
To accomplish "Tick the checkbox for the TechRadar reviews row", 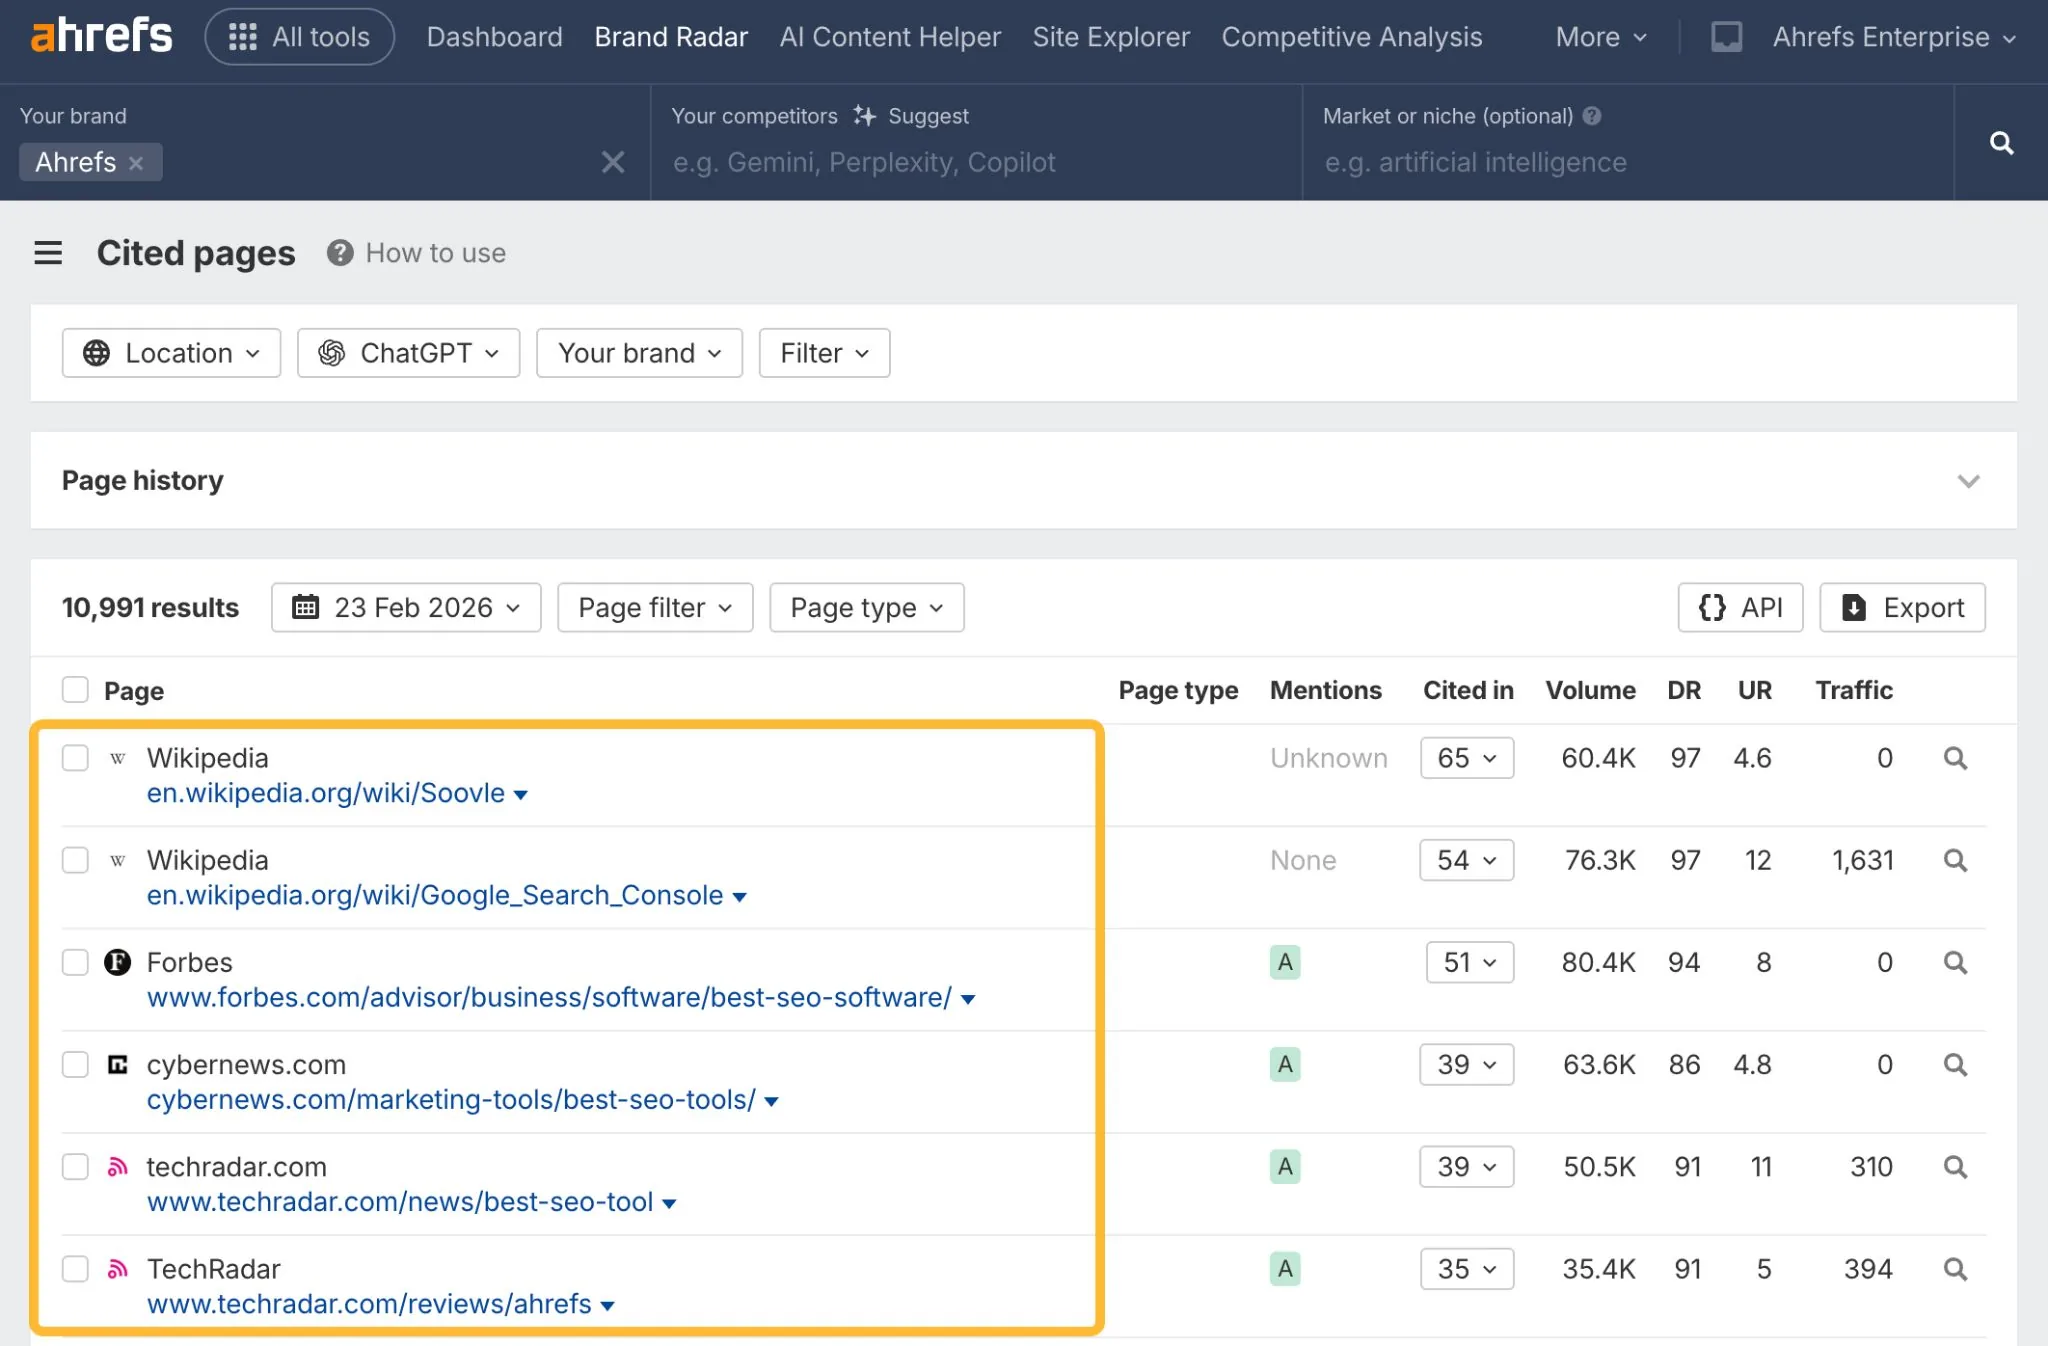I will (75, 1268).
